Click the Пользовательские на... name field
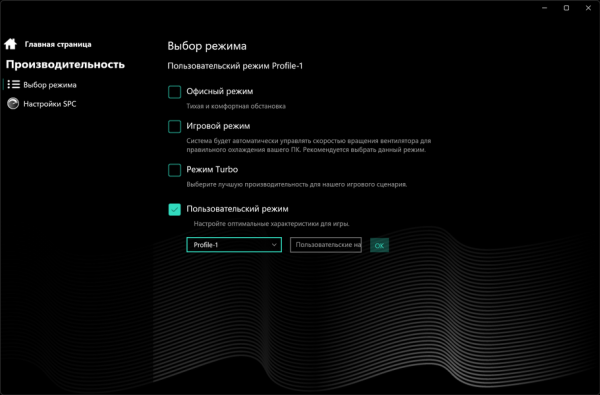This screenshot has height=395, width=600. pyautogui.click(x=326, y=245)
